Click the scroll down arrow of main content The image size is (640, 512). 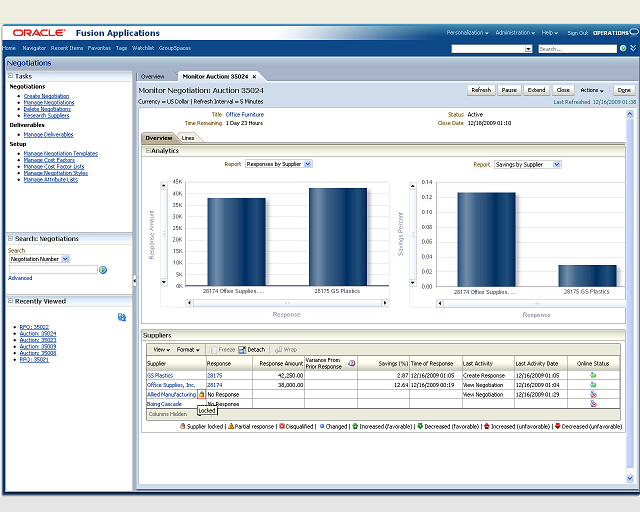point(630,479)
